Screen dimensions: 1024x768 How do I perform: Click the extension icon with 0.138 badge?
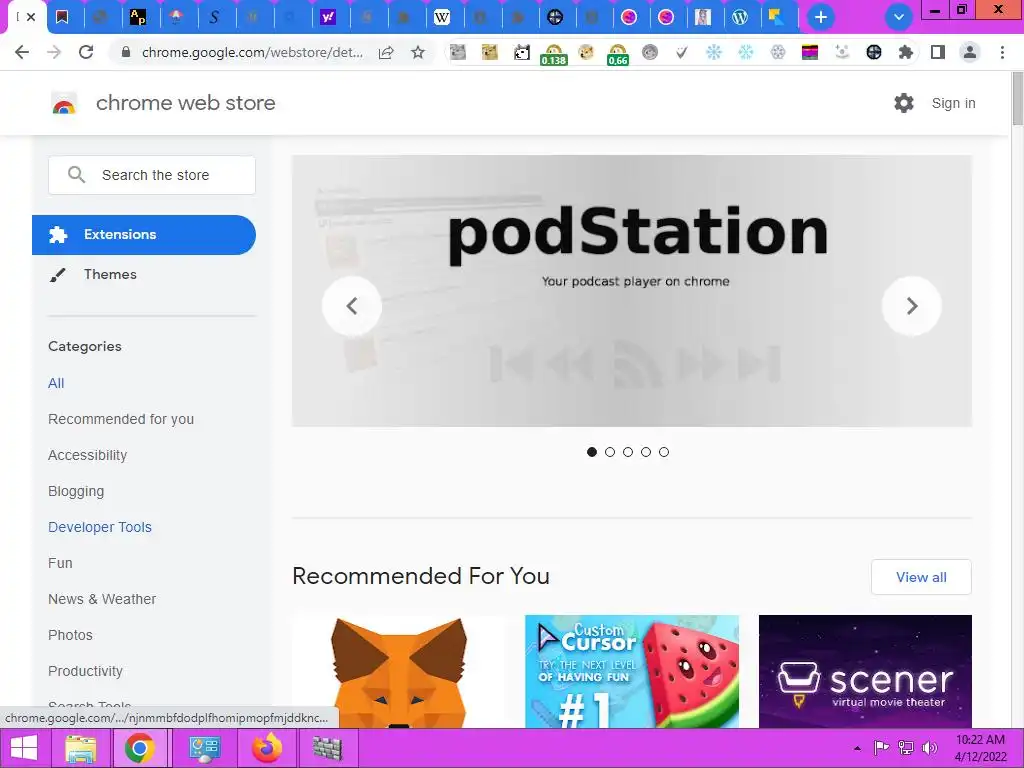tap(553, 54)
